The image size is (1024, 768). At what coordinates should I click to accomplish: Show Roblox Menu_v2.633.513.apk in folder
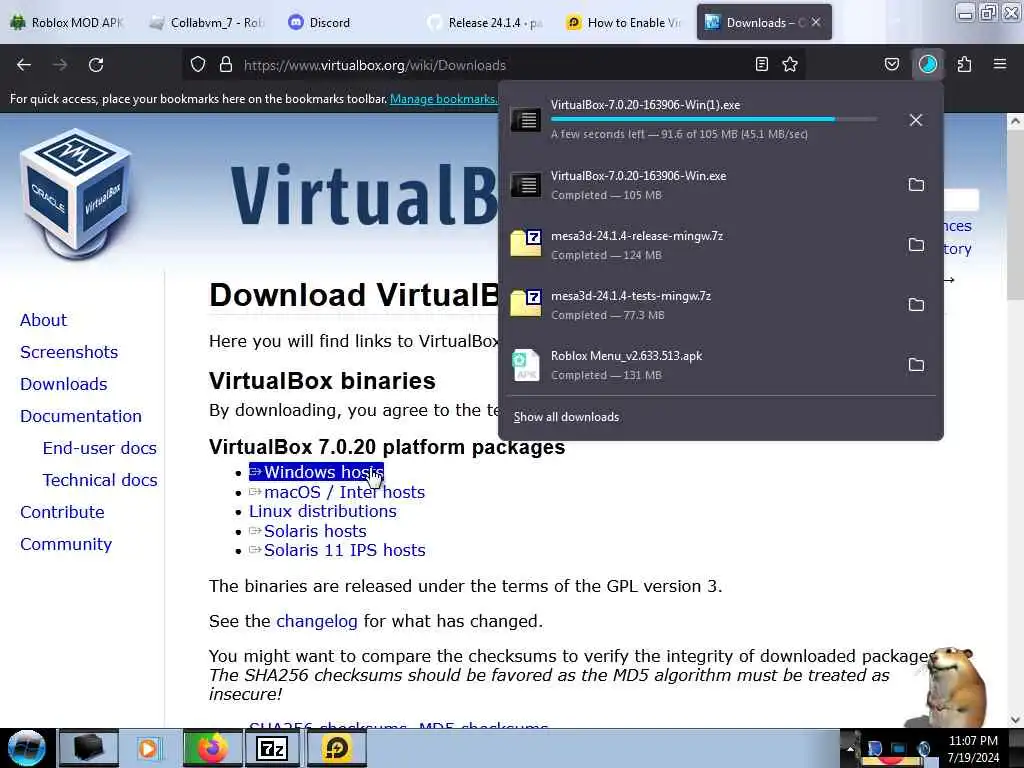coord(916,365)
